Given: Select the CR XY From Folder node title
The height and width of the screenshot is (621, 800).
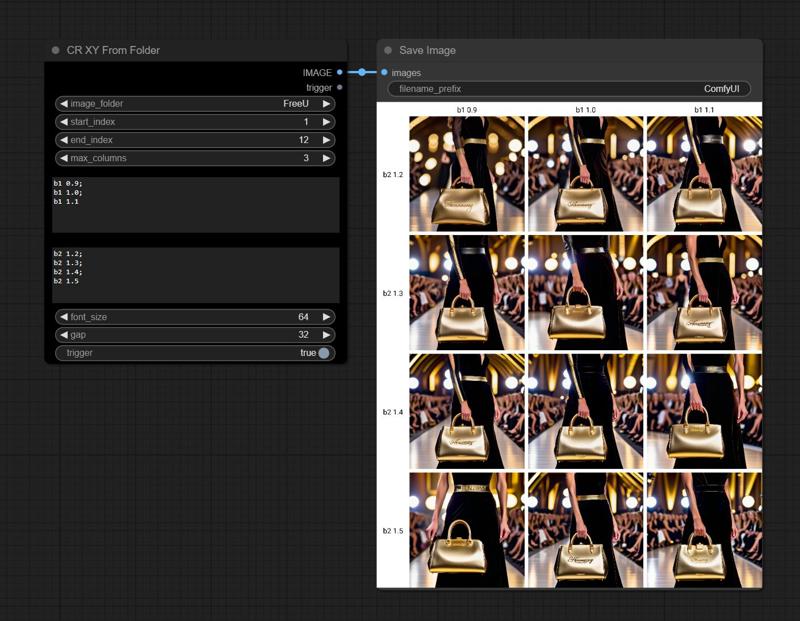Looking at the screenshot, I should coord(113,50).
